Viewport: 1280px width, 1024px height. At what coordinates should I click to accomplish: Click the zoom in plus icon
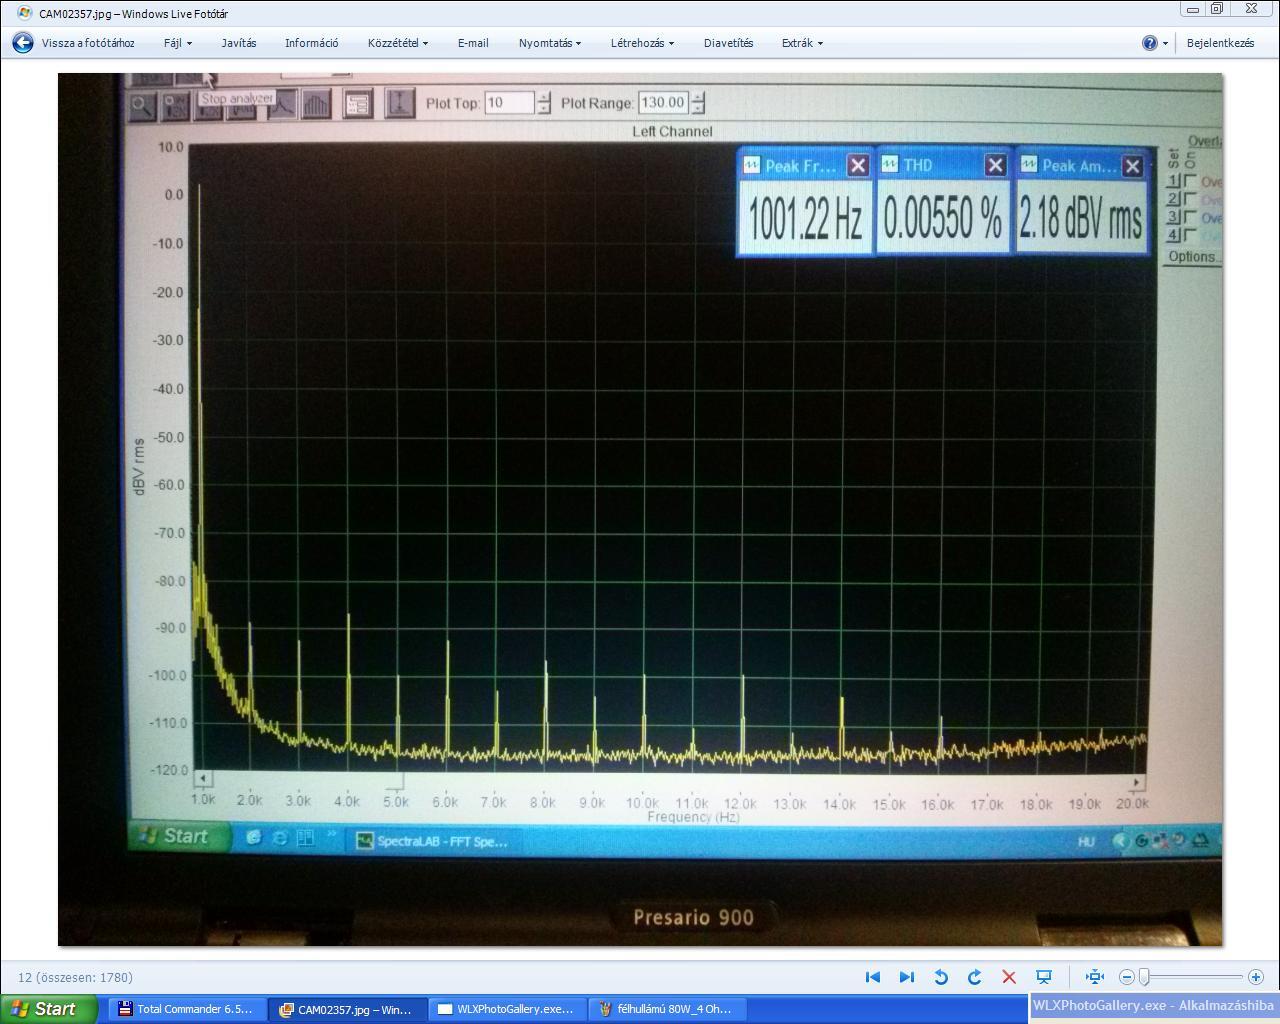(x=1256, y=977)
